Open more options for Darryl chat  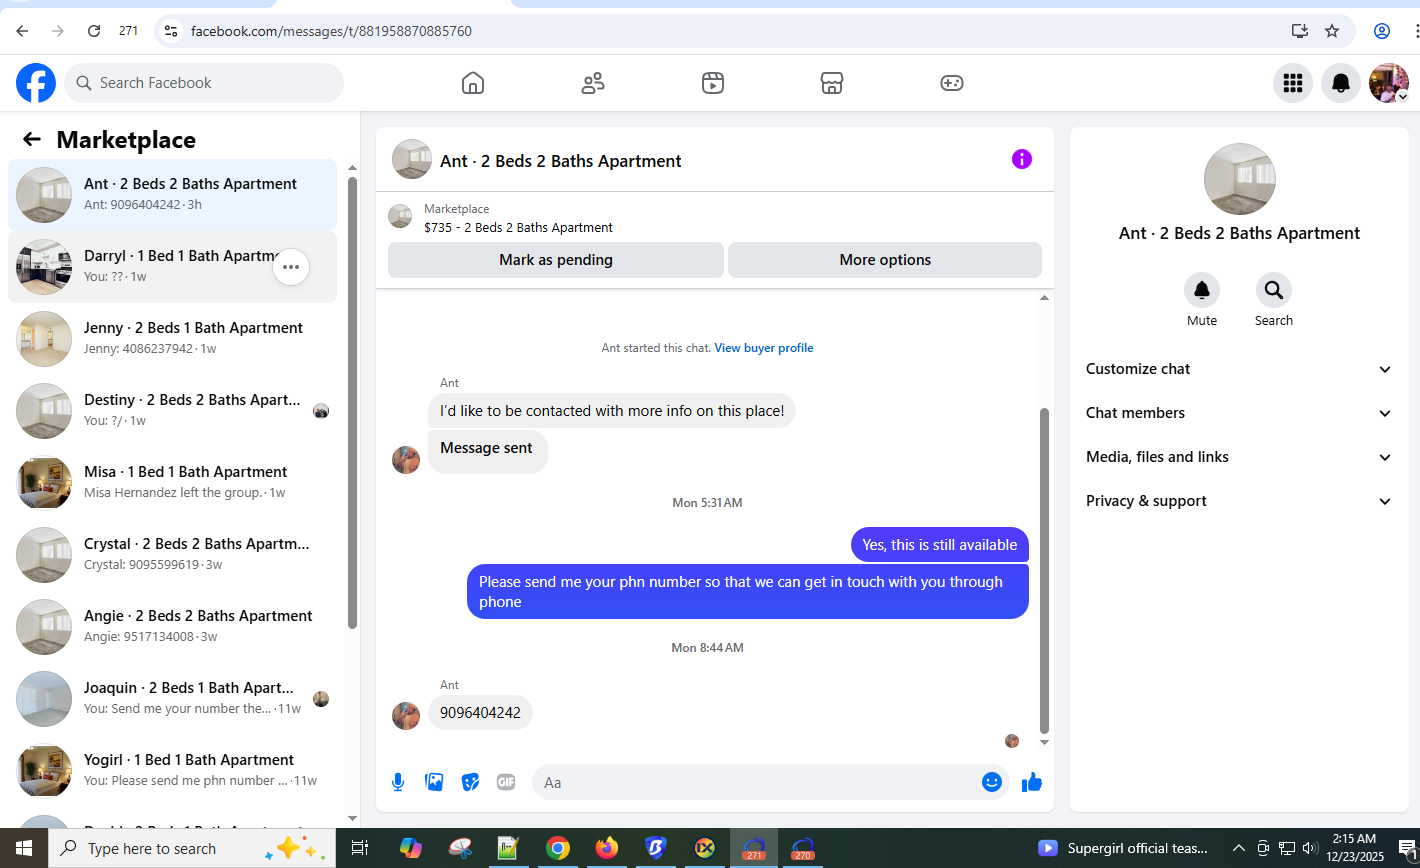(291, 267)
